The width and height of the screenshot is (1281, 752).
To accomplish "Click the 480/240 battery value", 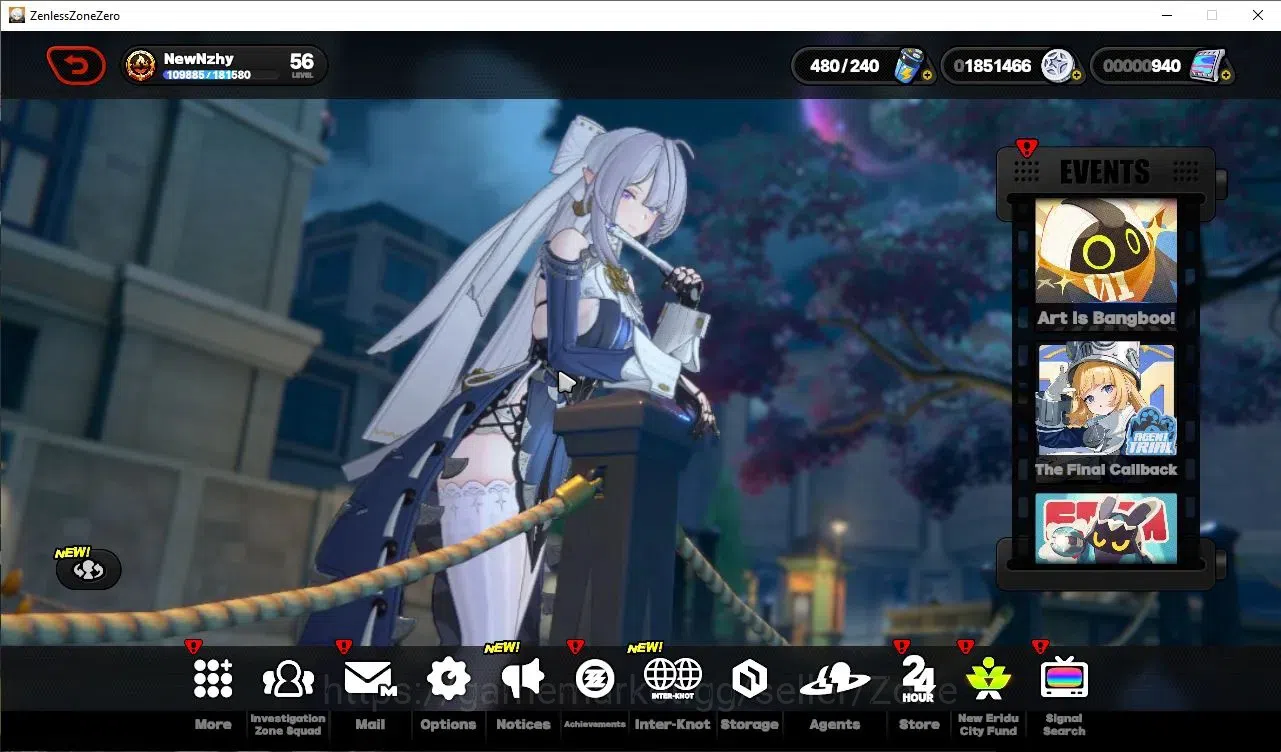I will click(x=844, y=66).
